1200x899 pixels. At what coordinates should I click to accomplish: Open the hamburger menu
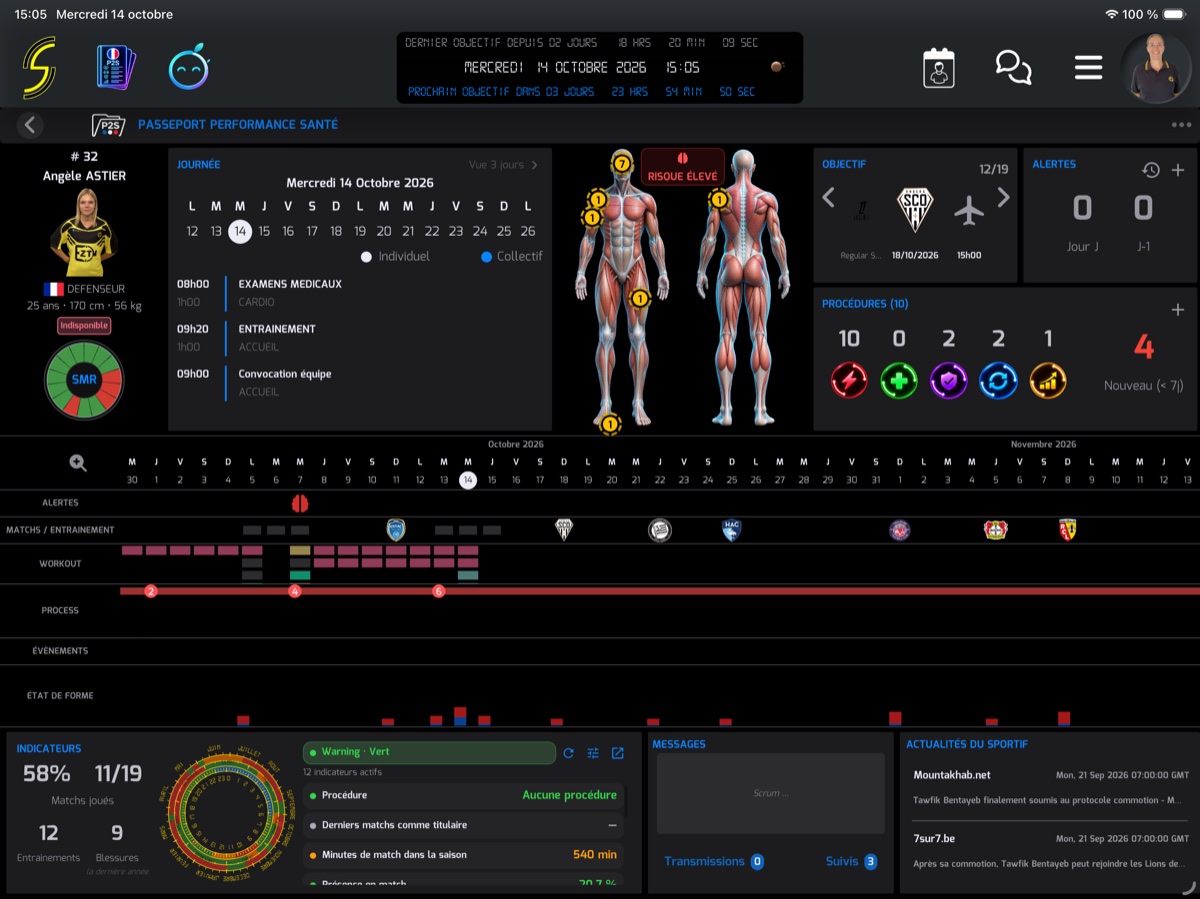1088,68
